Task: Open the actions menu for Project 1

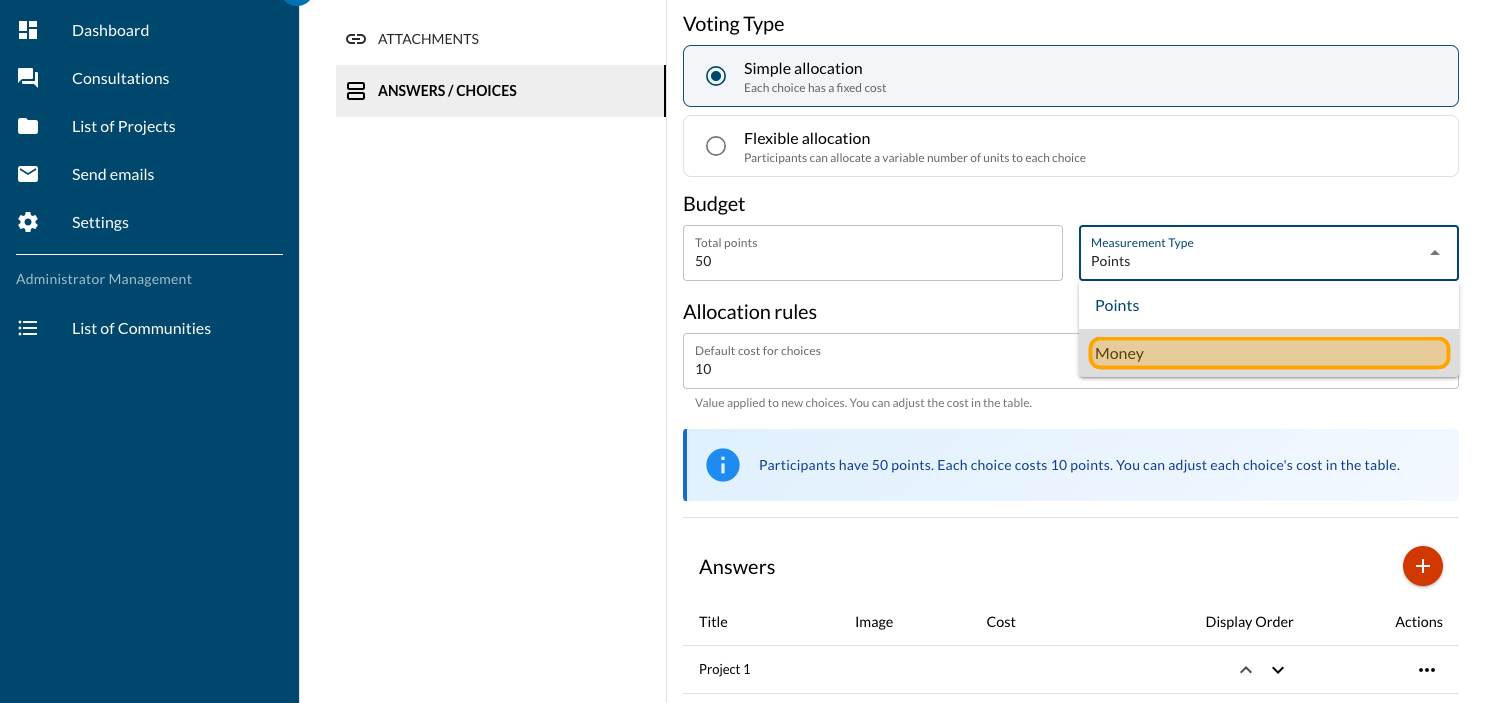Action: (1426, 670)
